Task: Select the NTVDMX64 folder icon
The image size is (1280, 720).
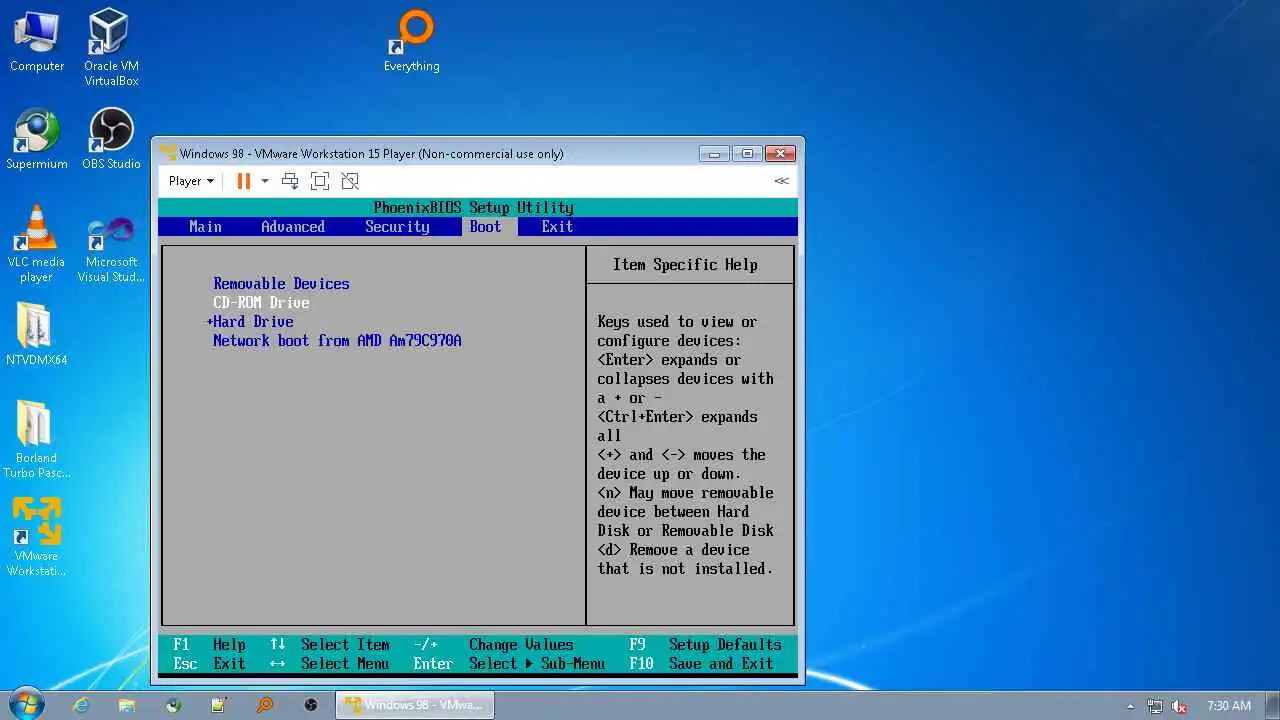Action: pyautogui.click(x=37, y=335)
